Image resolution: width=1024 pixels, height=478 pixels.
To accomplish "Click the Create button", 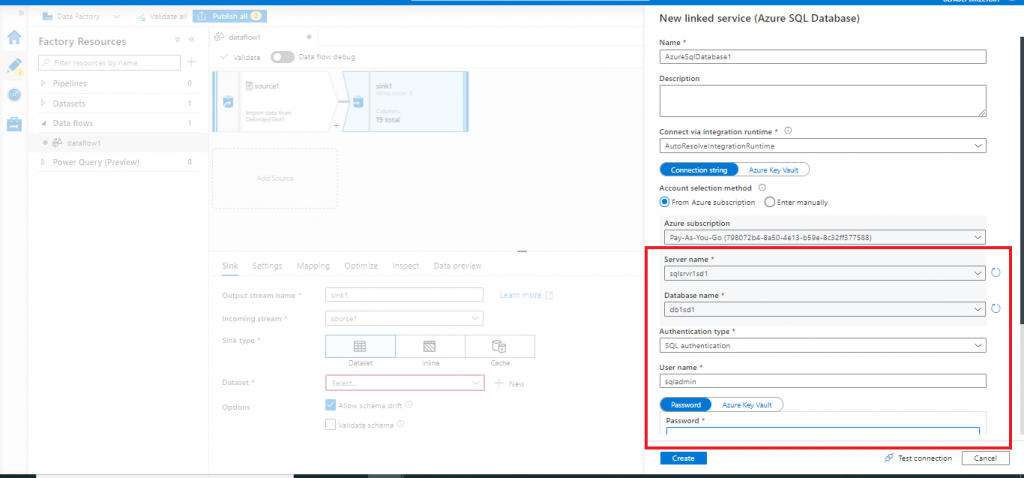I will tap(683, 458).
